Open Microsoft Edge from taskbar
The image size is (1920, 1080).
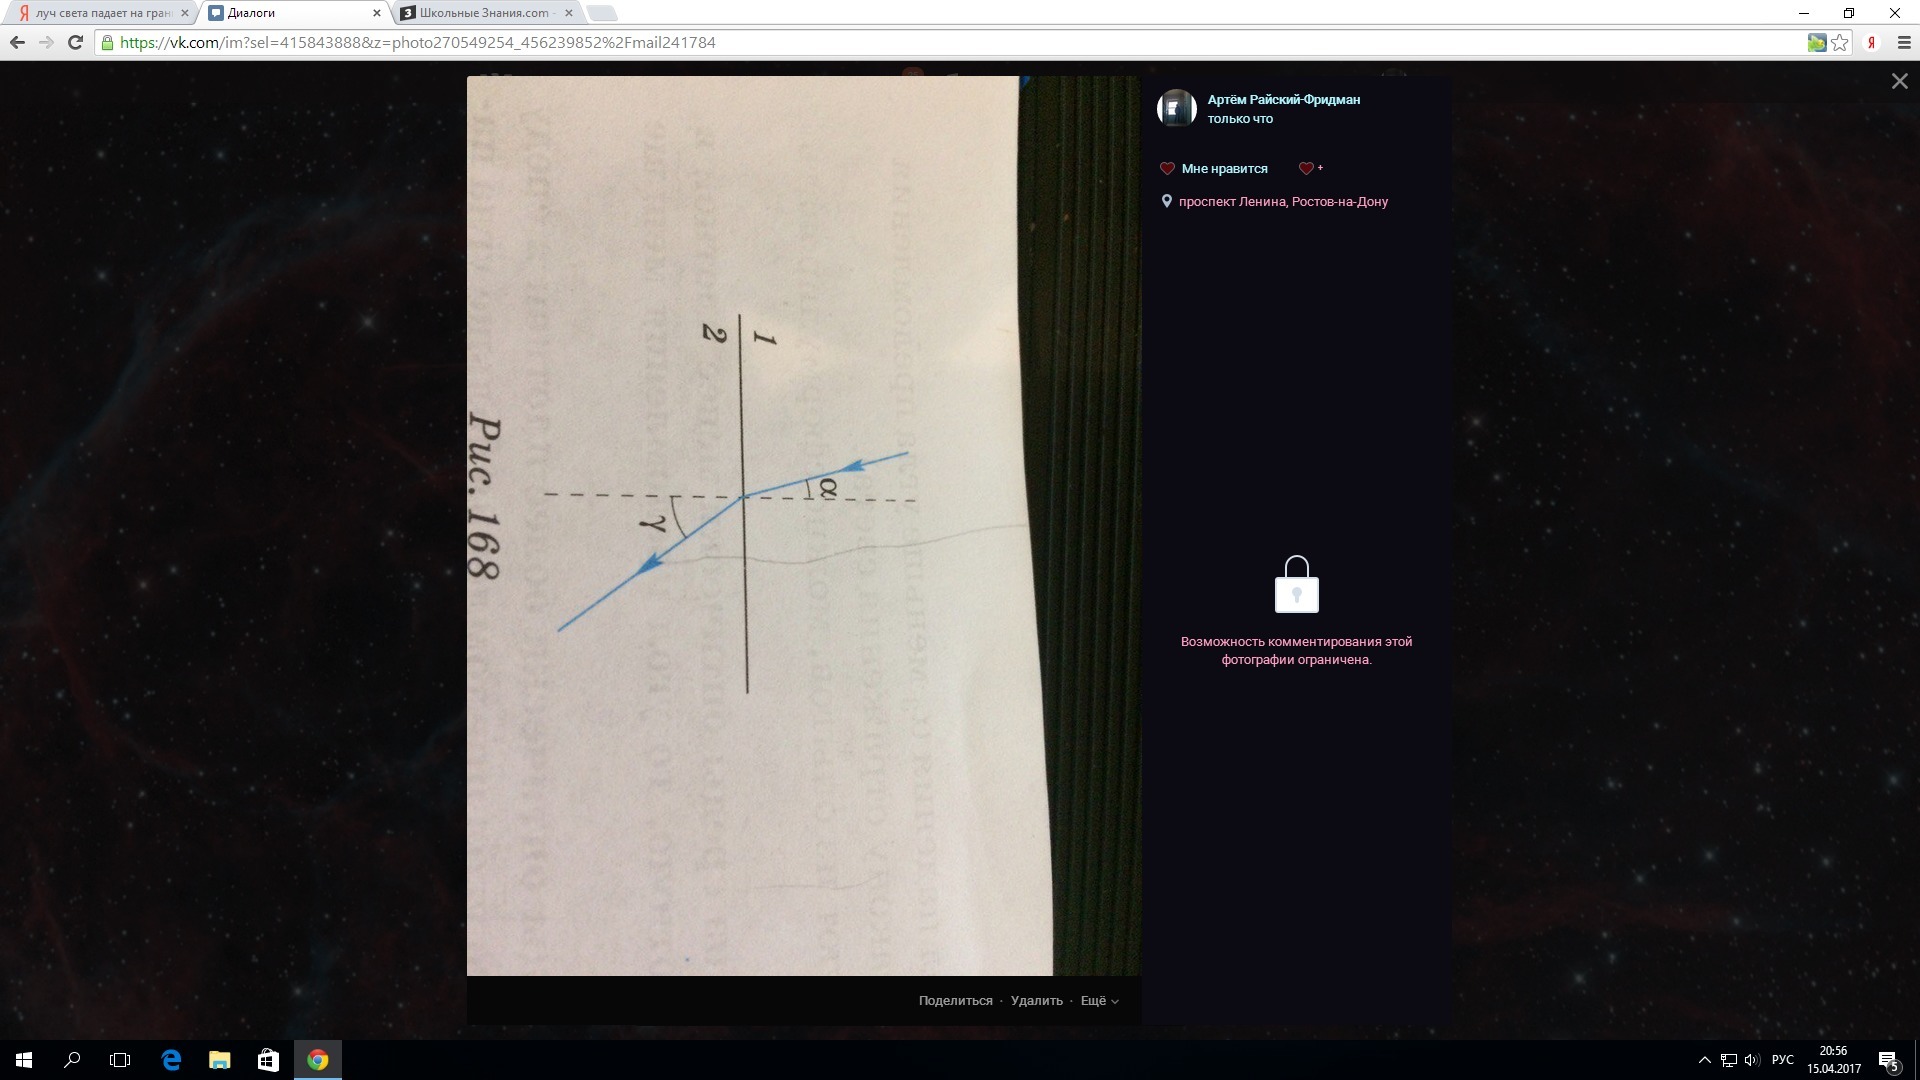pyautogui.click(x=171, y=1060)
